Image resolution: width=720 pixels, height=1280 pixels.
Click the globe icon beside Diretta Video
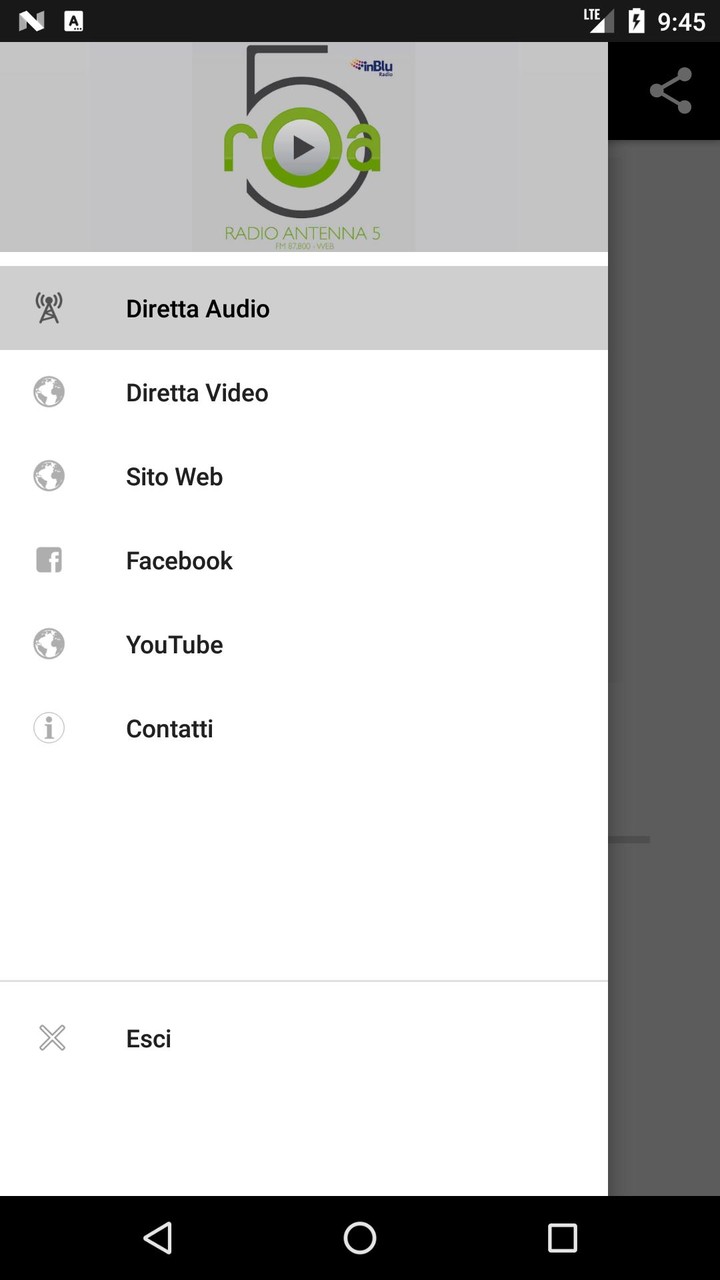coord(49,392)
